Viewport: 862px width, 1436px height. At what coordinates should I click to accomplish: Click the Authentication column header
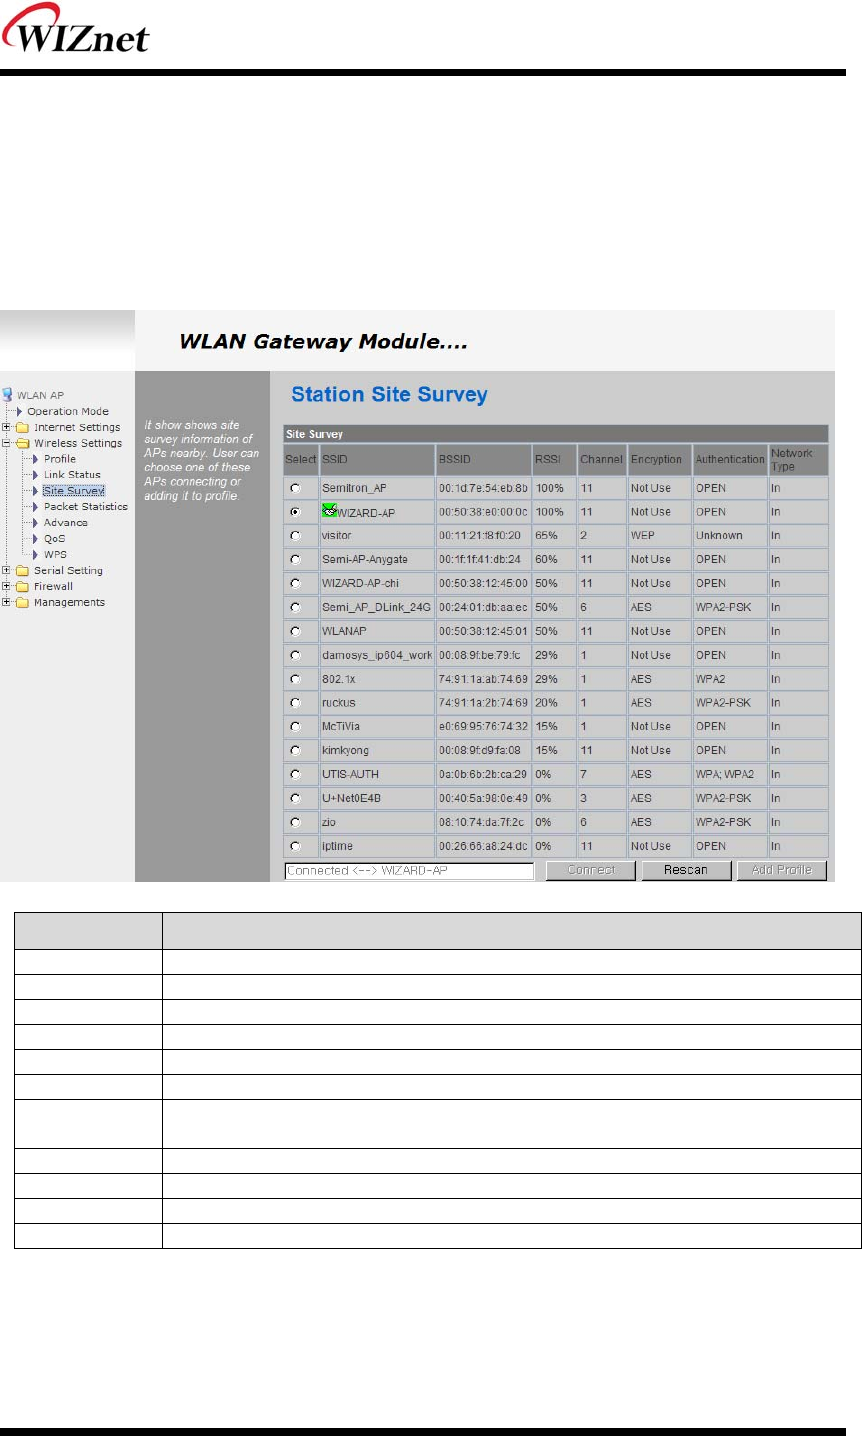click(730, 459)
